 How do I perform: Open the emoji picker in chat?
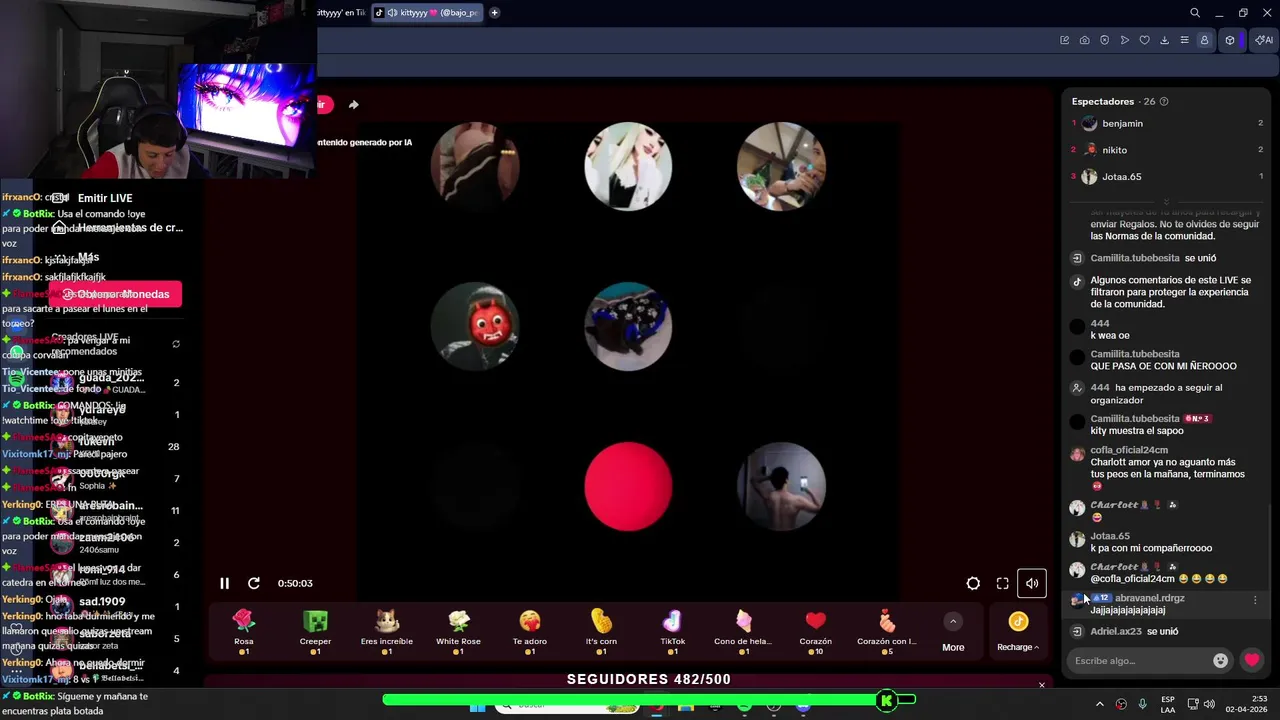(x=1220, y=660)
